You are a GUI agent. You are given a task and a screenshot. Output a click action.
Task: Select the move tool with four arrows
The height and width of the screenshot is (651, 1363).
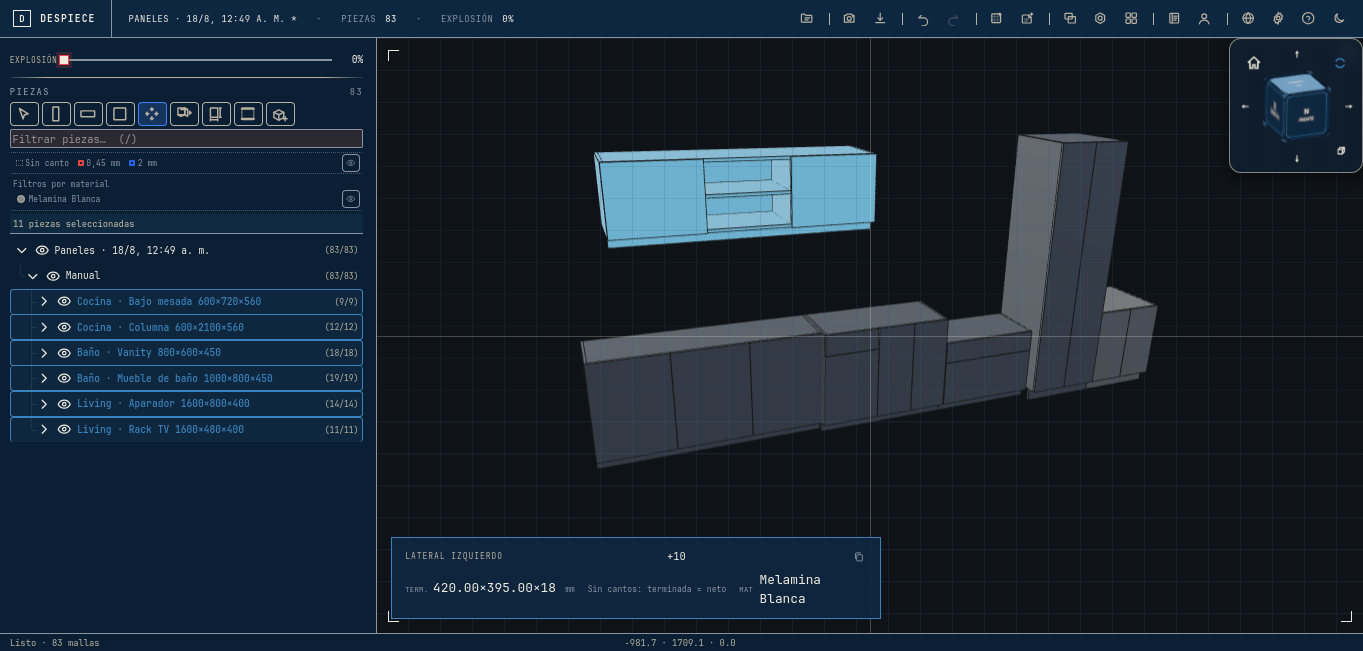click(x=152, y=114)
